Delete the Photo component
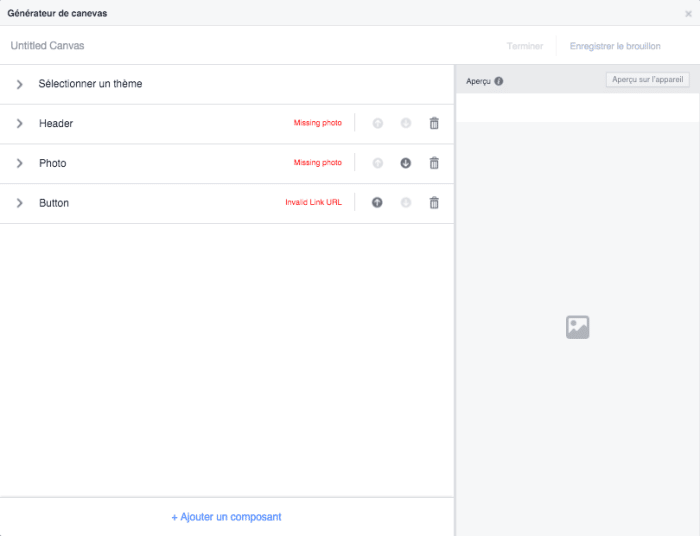This screenshot has width=700, height=536. tap(434, 163)
